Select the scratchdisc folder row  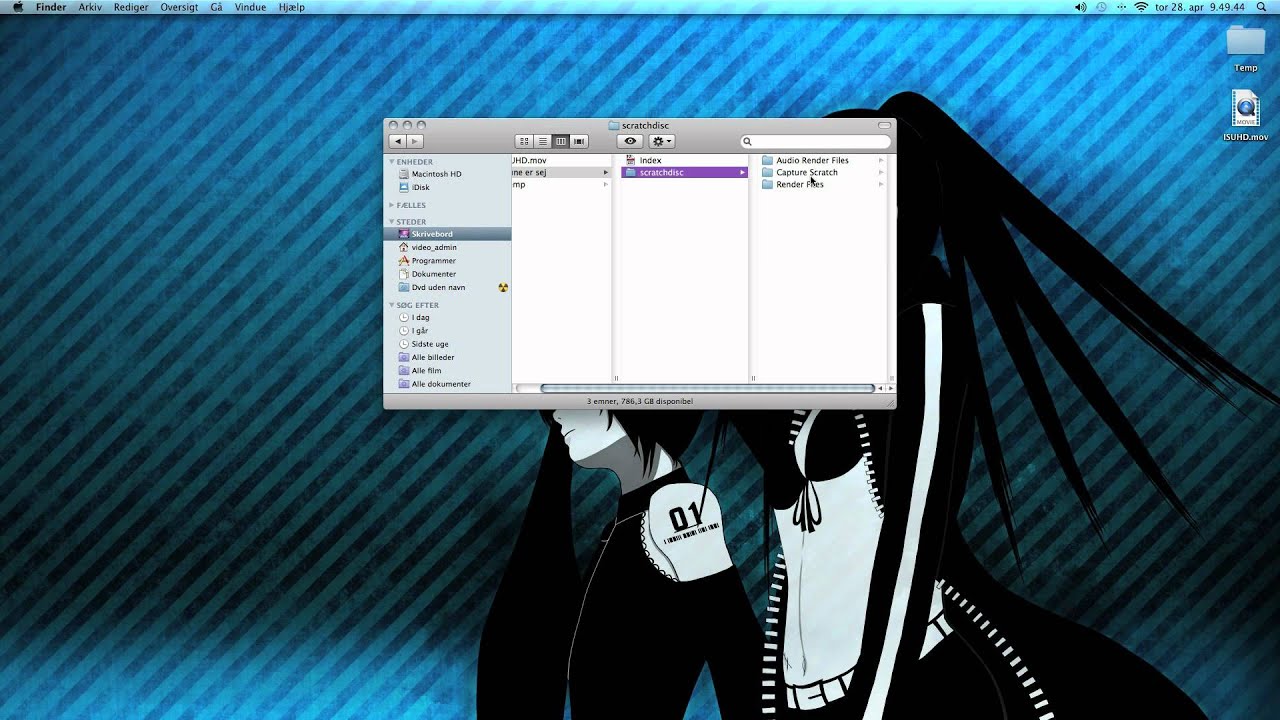pyautogui.click(x=684, y=172)
